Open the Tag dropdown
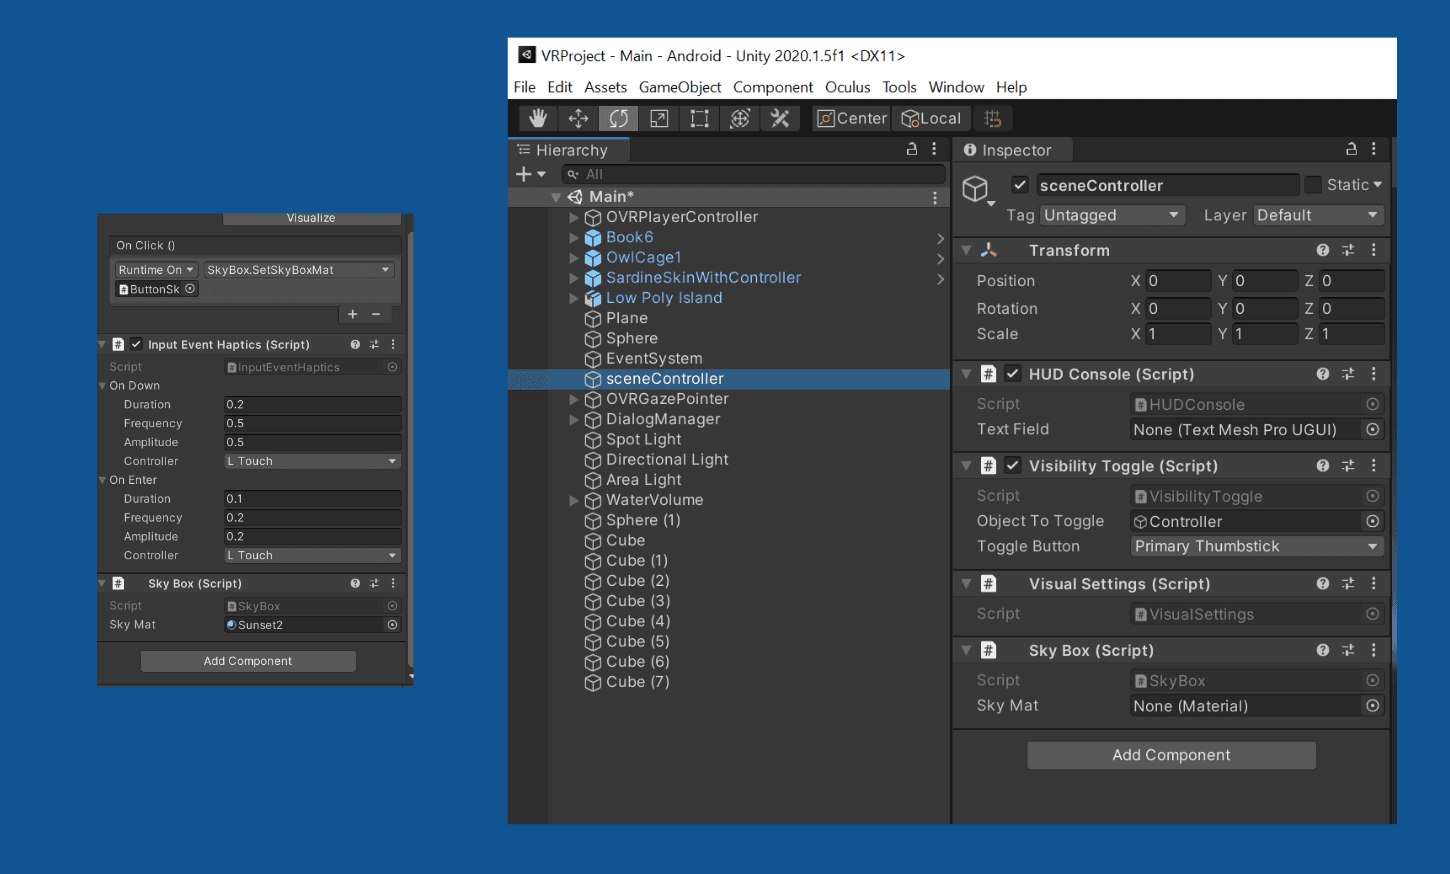 coord(1113,215)
